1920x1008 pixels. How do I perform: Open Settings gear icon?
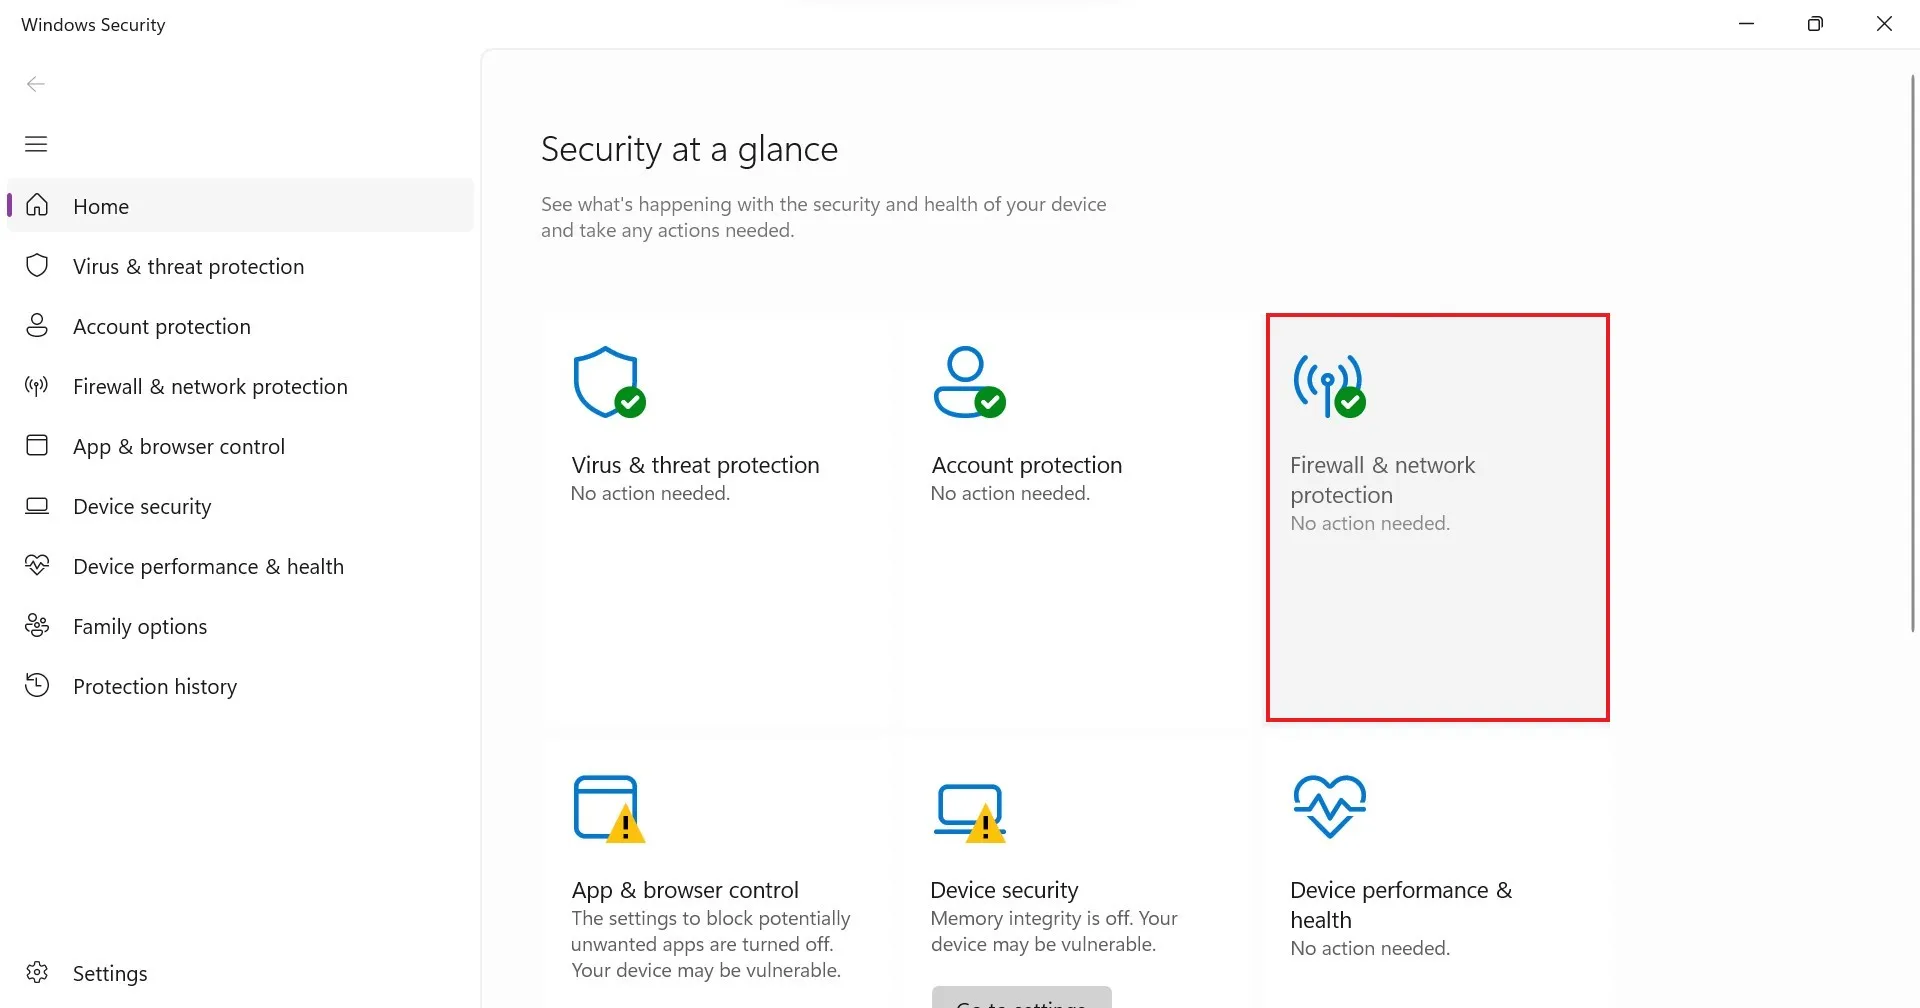tap(37, 972)
